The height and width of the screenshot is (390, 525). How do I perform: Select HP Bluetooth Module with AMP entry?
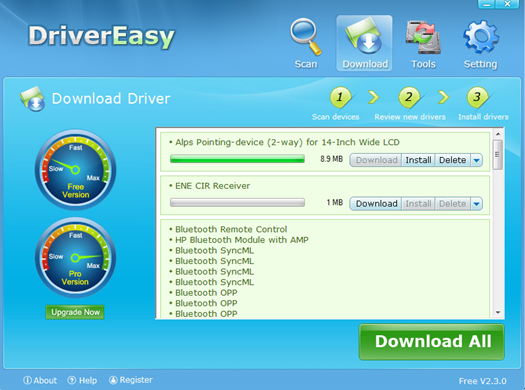[x=242, y=240]
